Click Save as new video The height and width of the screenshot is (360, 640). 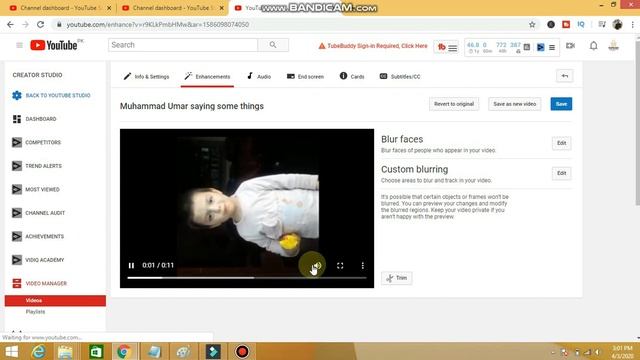click(514, 104)
